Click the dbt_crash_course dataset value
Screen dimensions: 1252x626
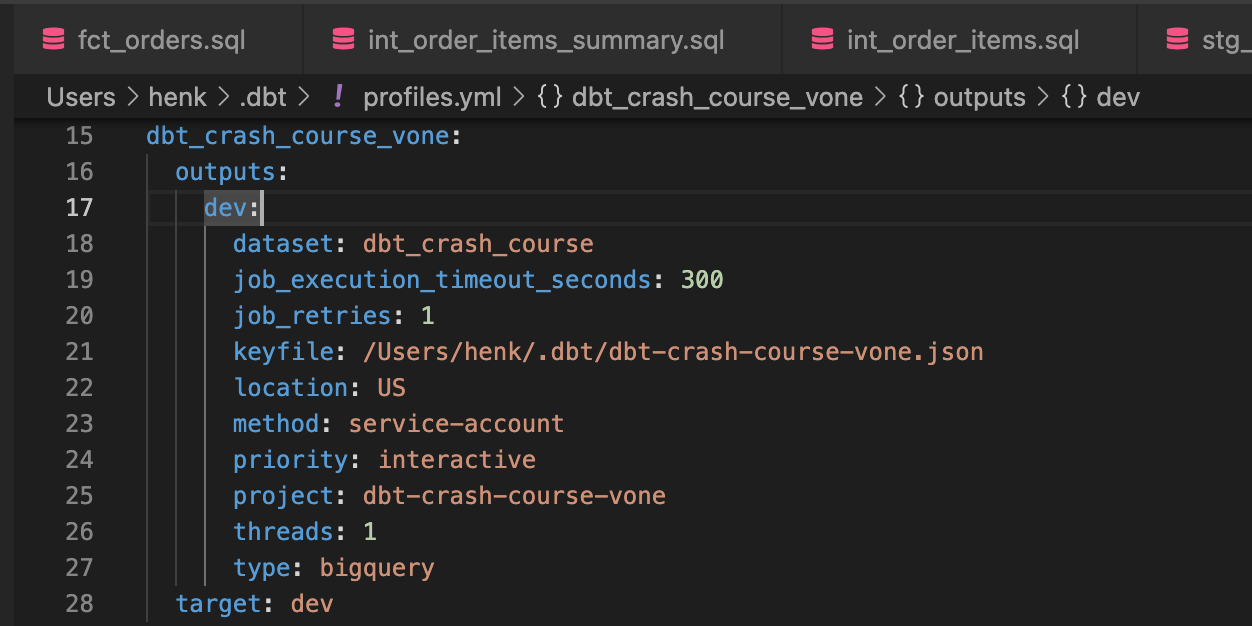click(478, 243)
